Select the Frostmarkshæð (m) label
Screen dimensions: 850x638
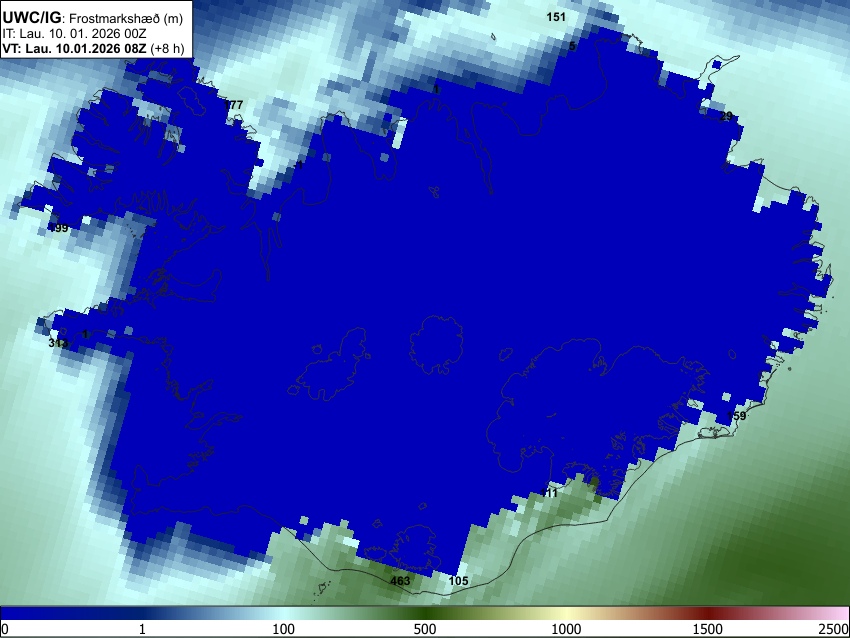pyautogui.click(x=126, y=18)
